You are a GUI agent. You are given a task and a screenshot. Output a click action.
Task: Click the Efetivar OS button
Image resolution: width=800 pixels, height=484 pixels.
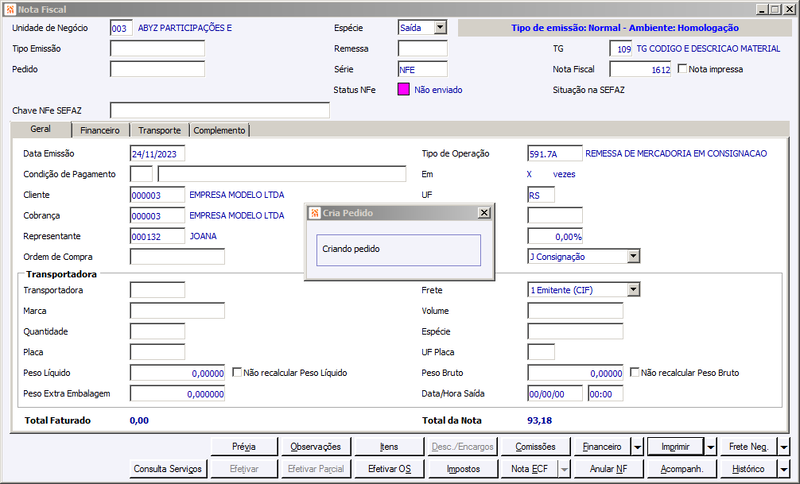(389, 469)
